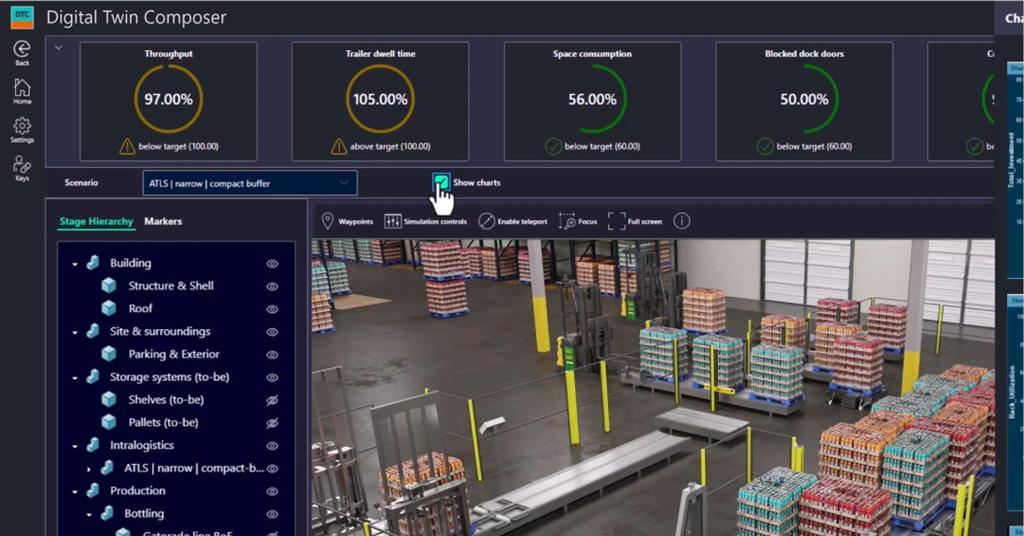Show the Pallets (to-be) layer
This screenshot has height=536, width=1024.
272,423
